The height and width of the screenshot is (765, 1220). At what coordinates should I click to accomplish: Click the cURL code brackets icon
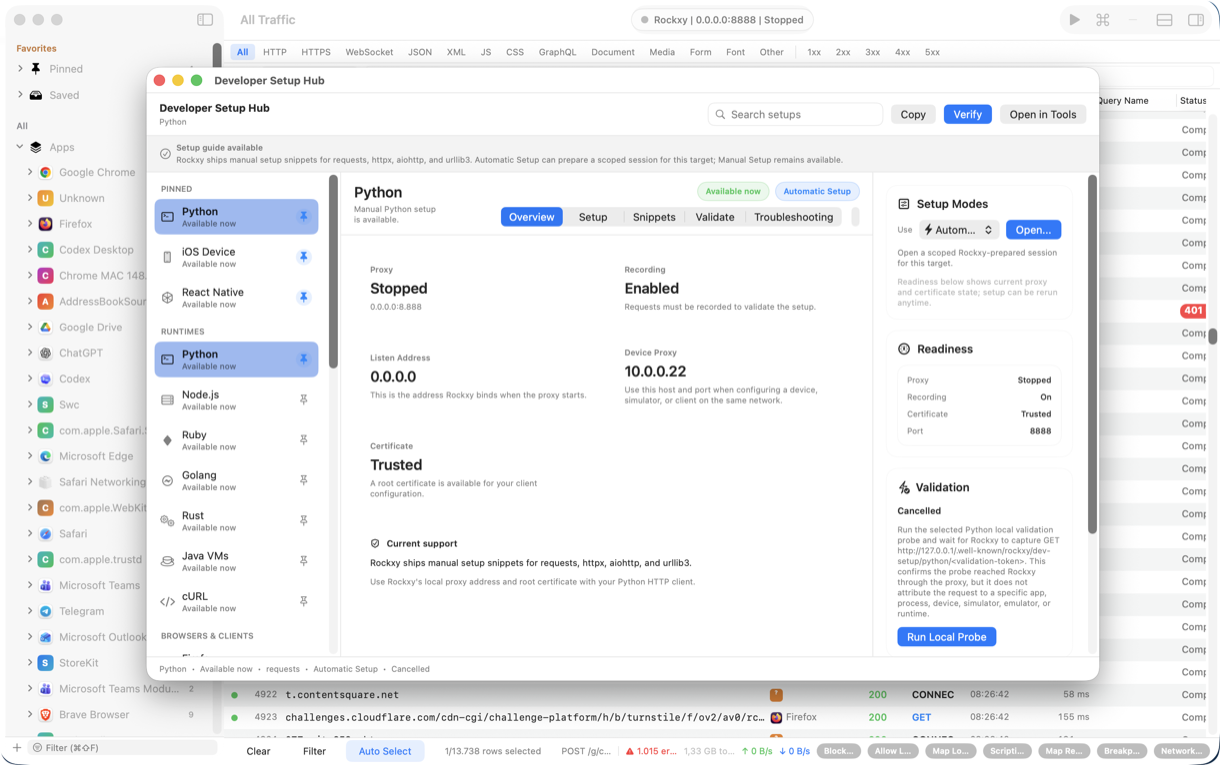pyautogui.click(x=167, y=602)
